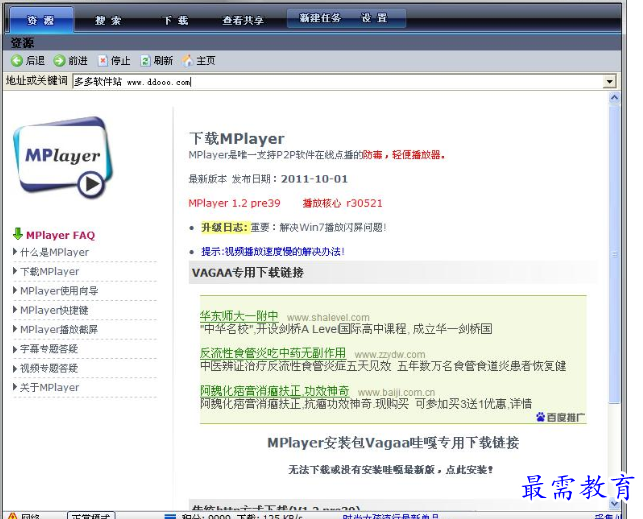Click the green download arrow beside MPlayer FAQ
Screen dimensions: 643x519
tap(18, 234)
